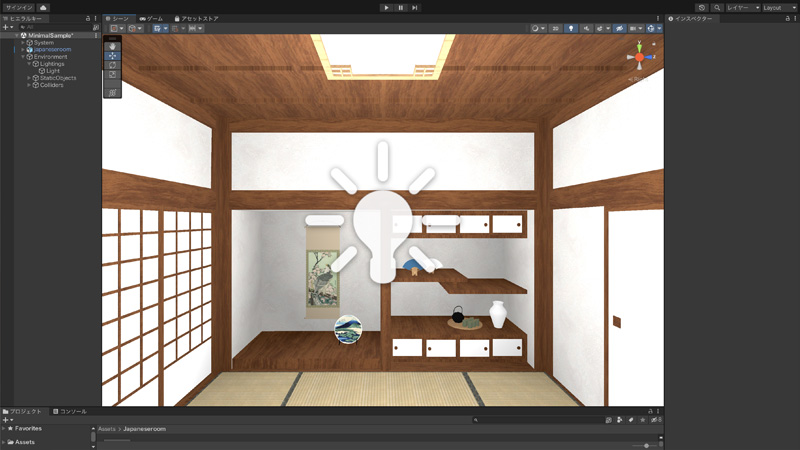This screenshot has width=800, height=450.
Task: Advance one frame with the Step button
Action: click(x=415, y=8)
